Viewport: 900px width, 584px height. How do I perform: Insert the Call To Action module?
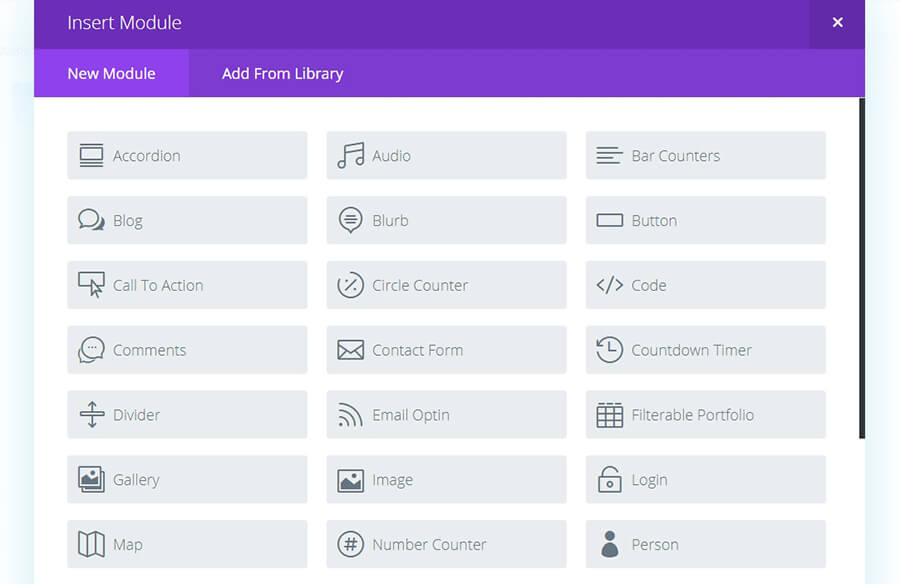[x=187, y=285]
